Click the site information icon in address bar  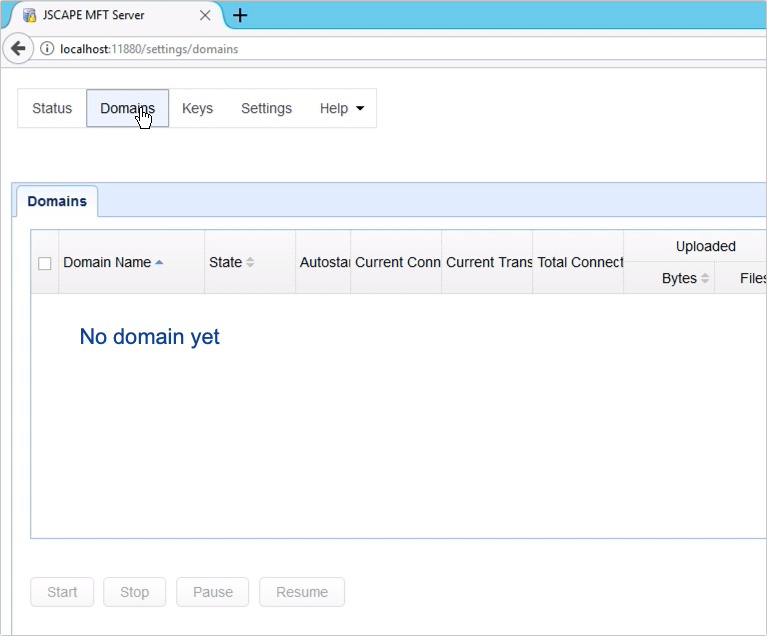[47, 49]
